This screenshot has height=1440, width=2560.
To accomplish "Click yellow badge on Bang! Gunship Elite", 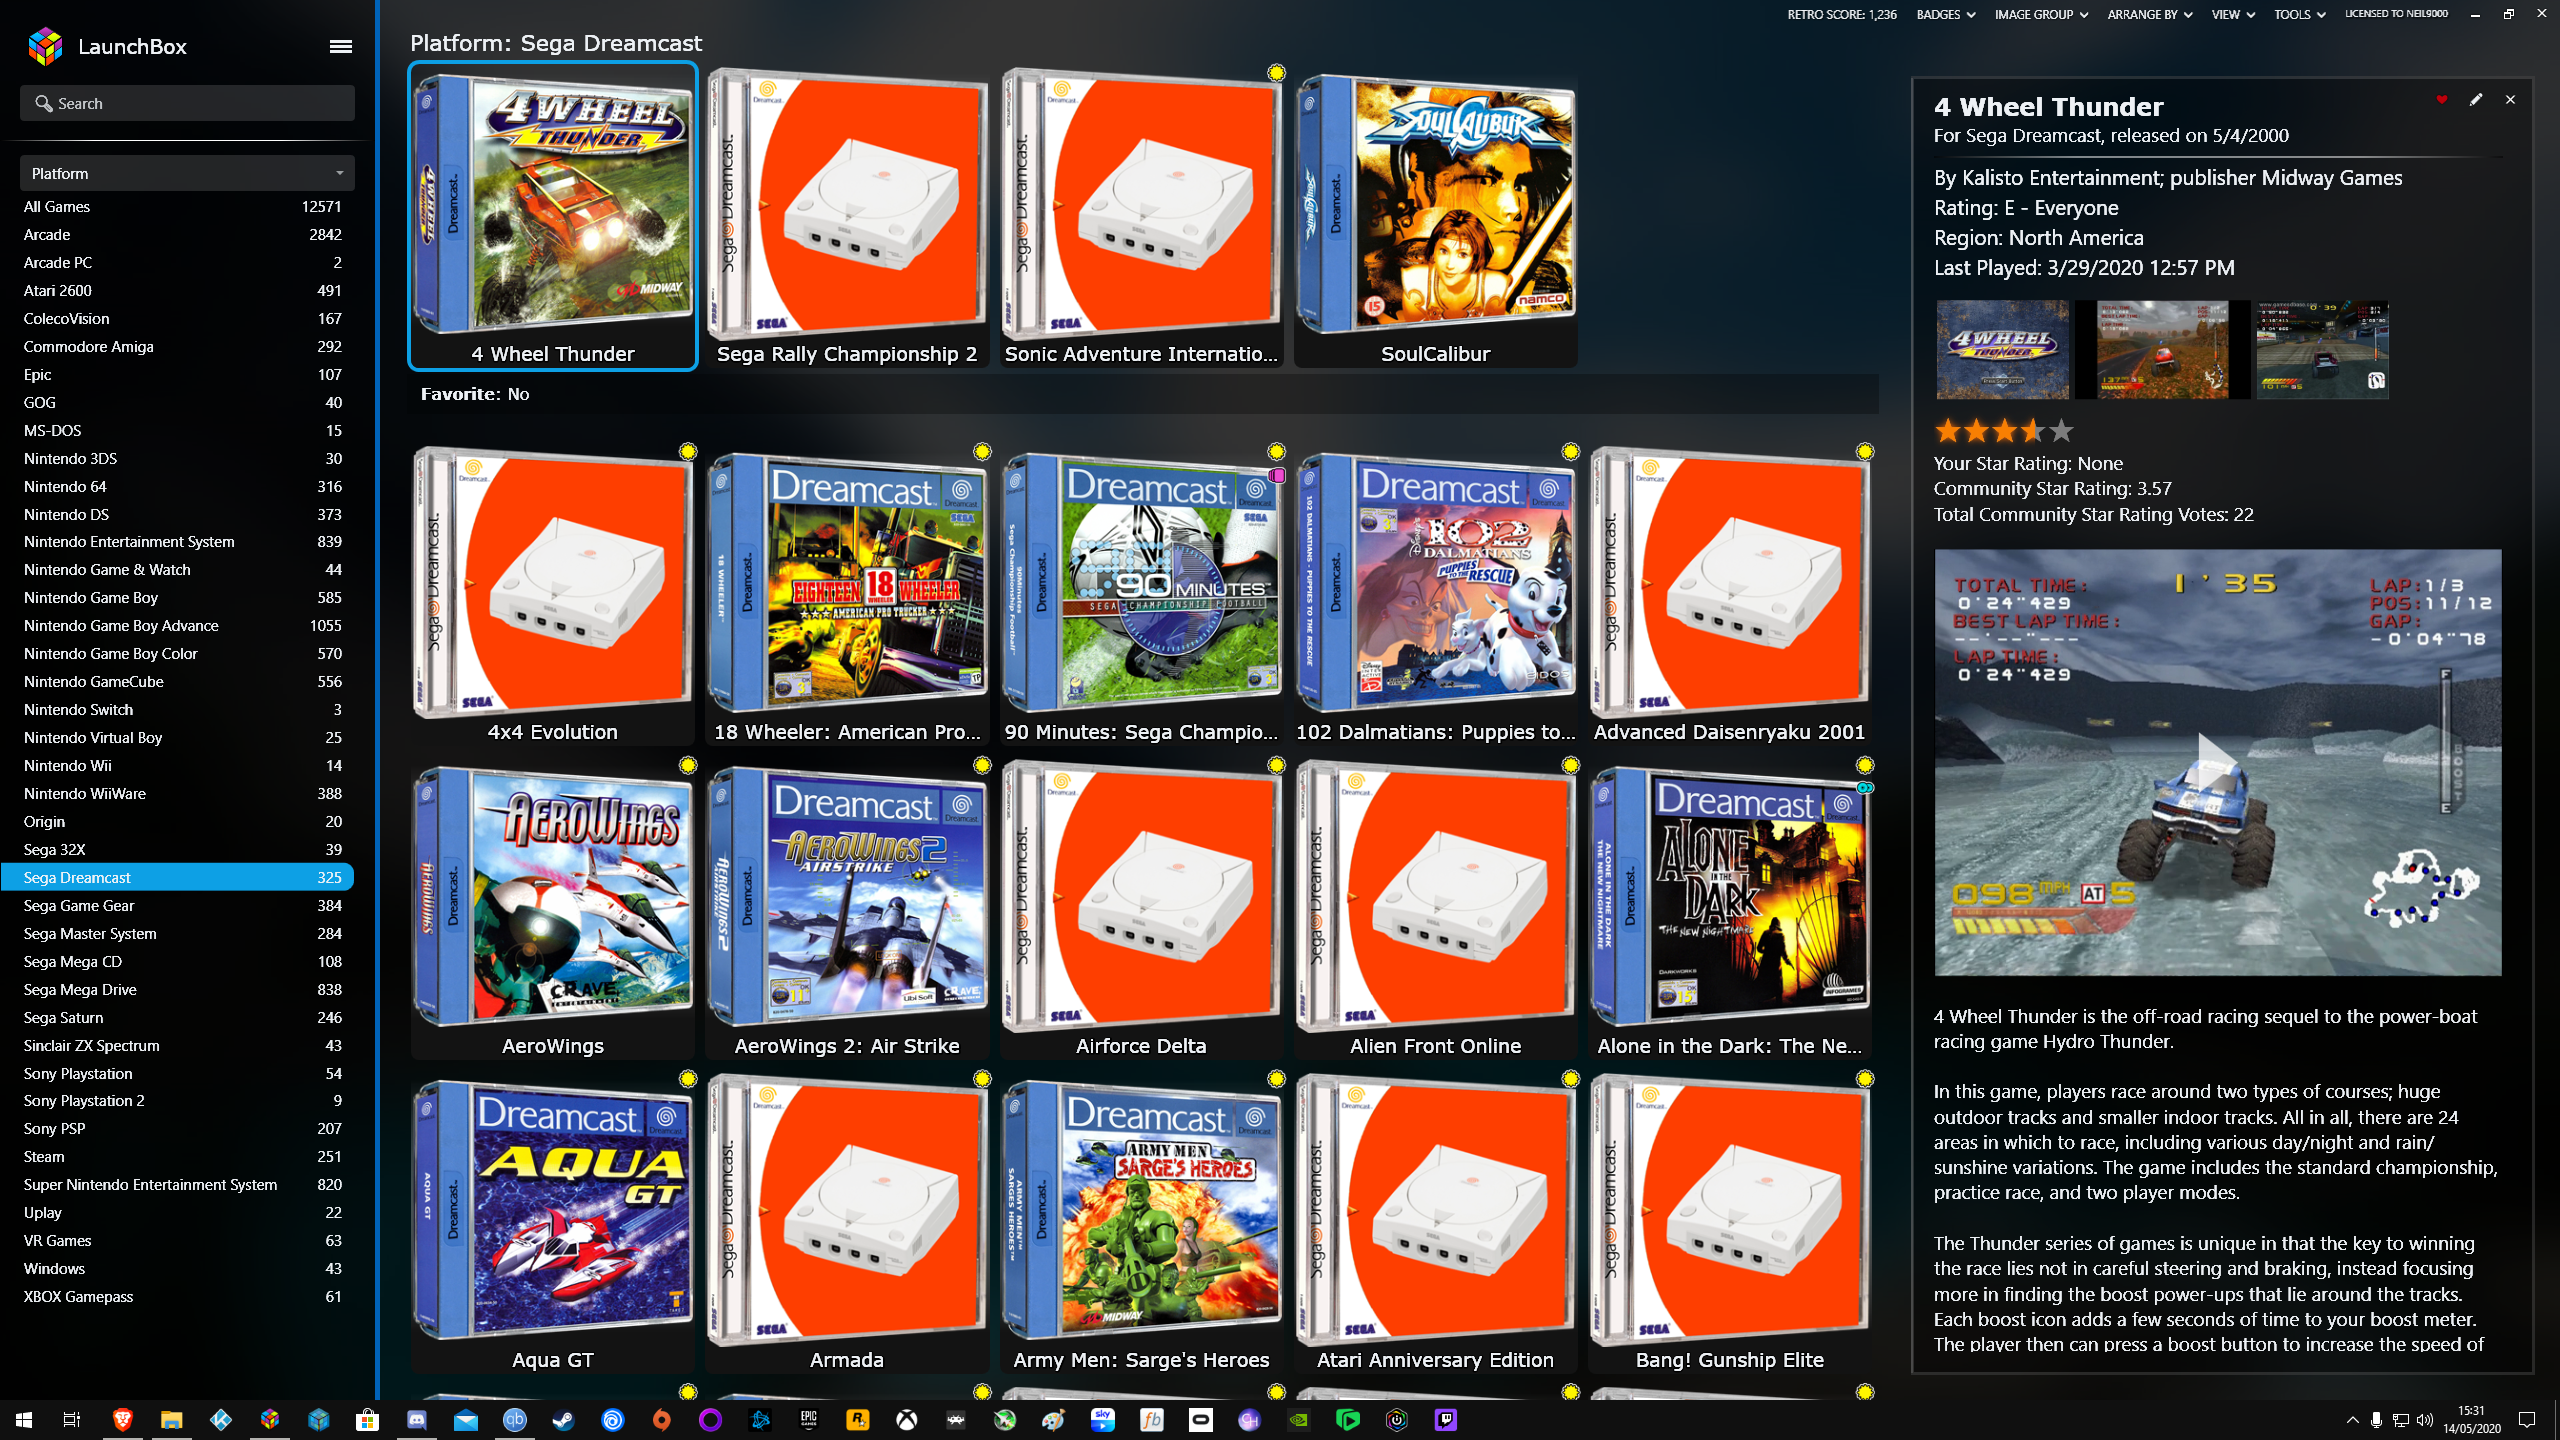I will (1865, 1079).
